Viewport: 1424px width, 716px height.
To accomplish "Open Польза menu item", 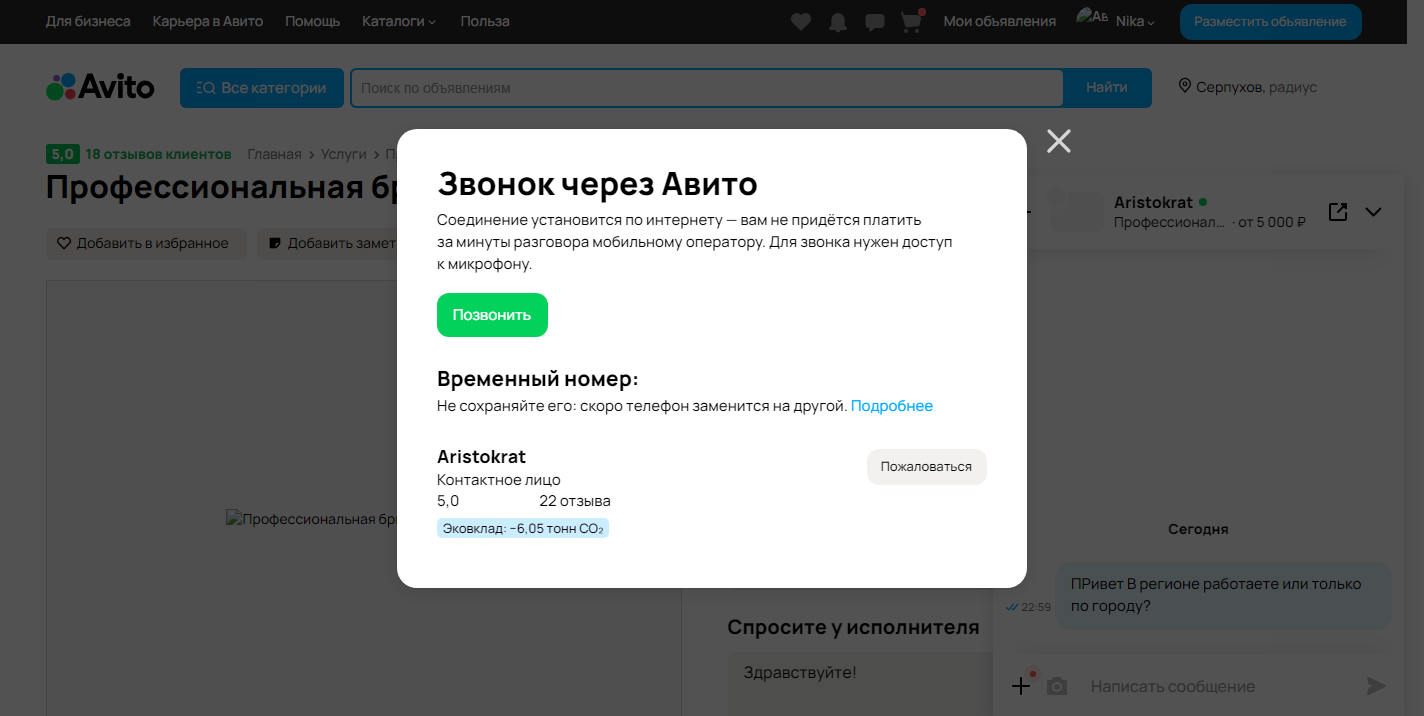I will (485, 21).
